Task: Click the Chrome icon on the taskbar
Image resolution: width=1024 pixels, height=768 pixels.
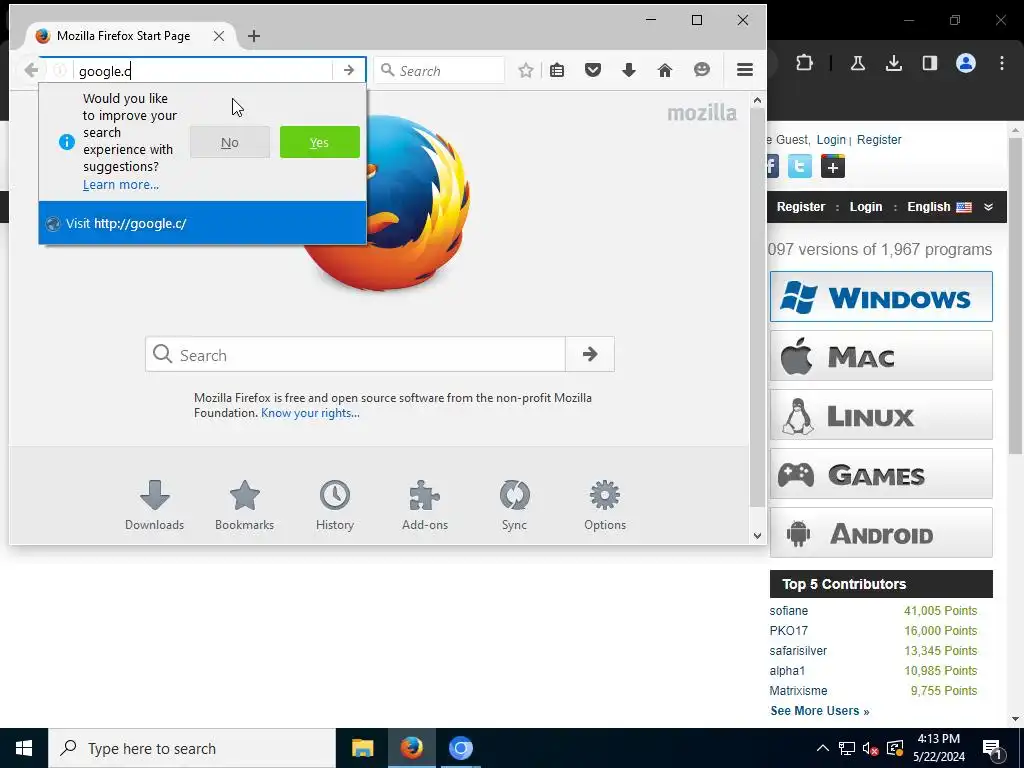Action: pyautogui.click(x=460, y=748)
